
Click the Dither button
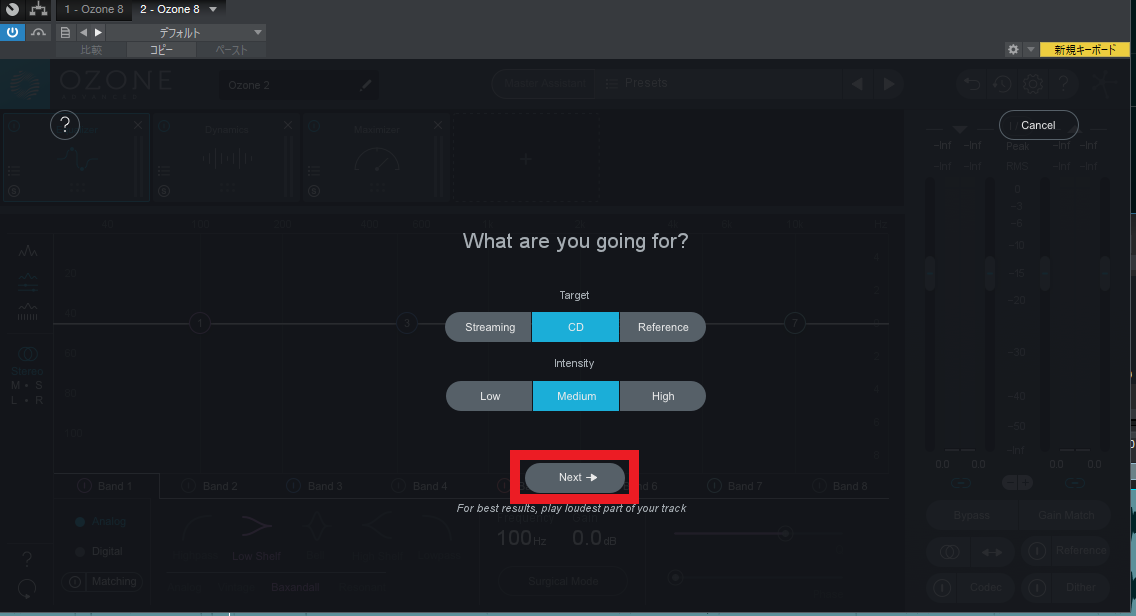[1080, 588]
